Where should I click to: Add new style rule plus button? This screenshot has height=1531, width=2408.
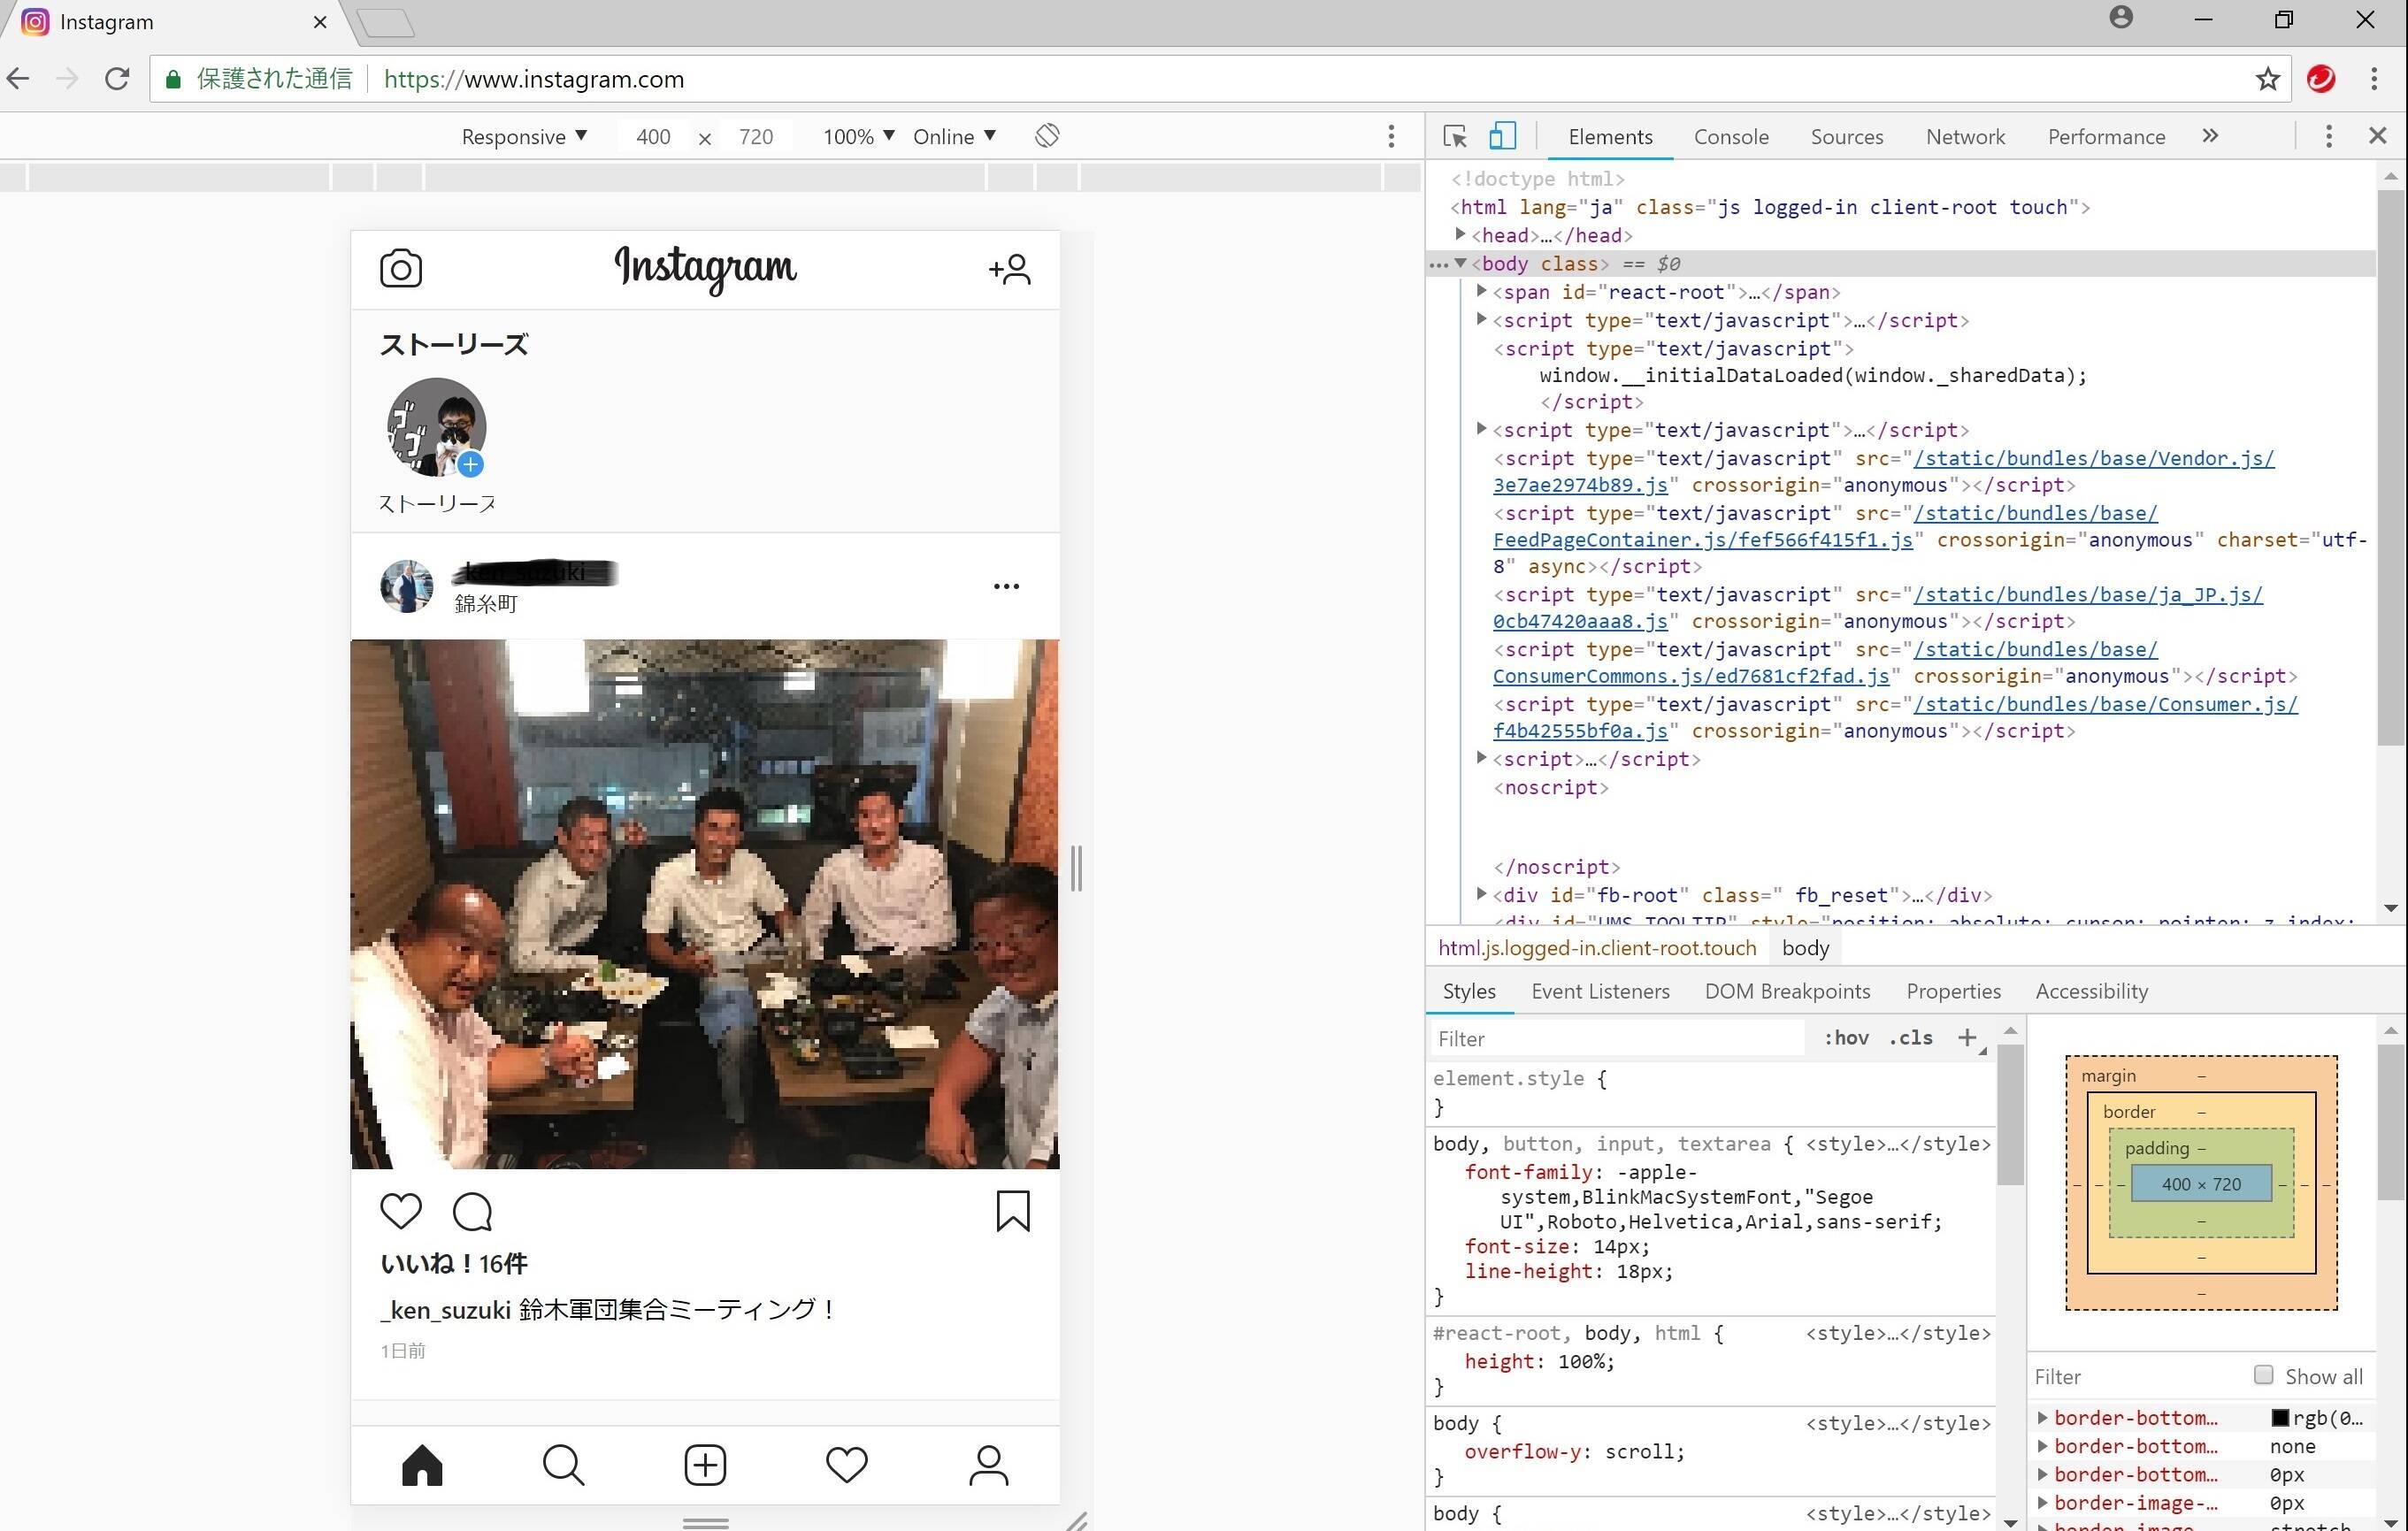pyautogui.click(x=1967, y=1038)
